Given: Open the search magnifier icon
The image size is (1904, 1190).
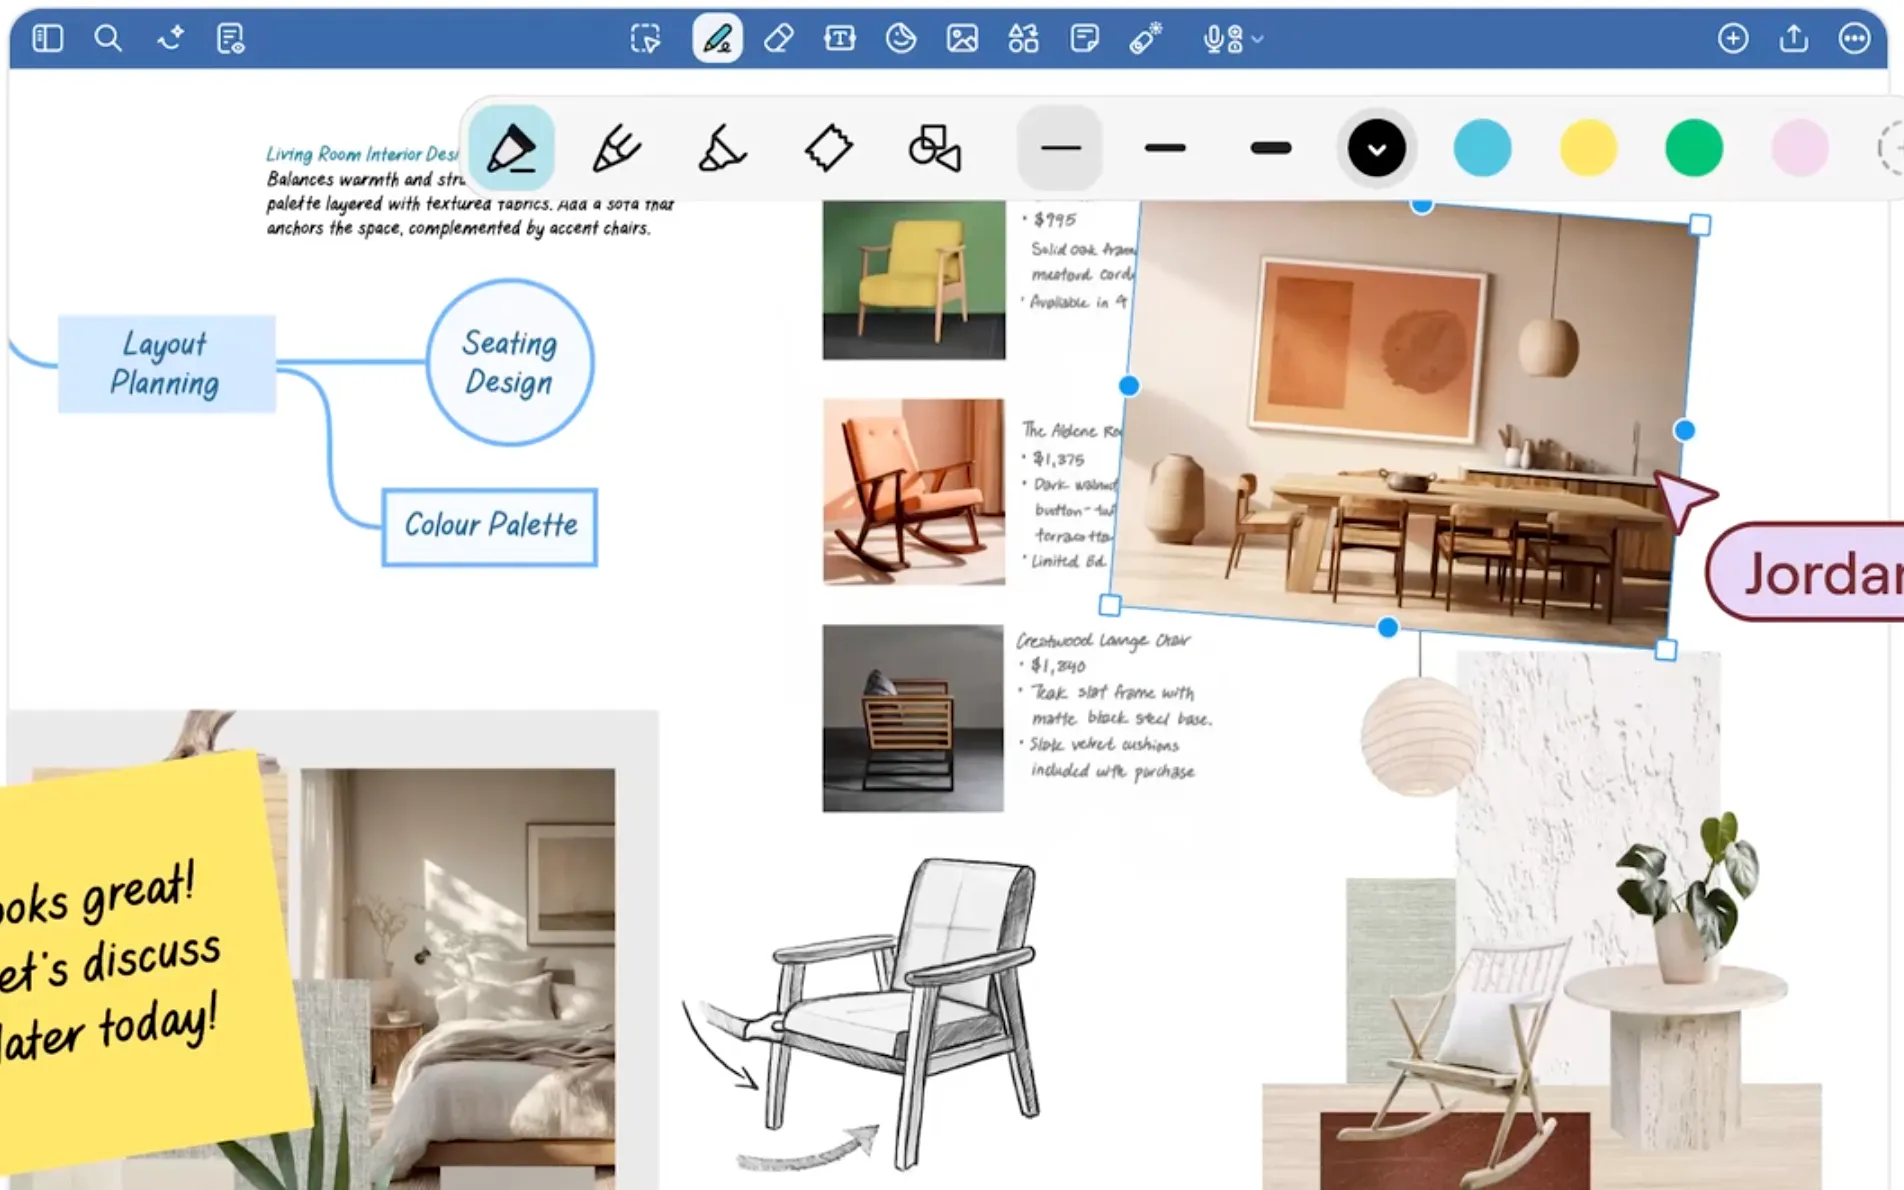Looking at the screenshot, I should 108,39.
